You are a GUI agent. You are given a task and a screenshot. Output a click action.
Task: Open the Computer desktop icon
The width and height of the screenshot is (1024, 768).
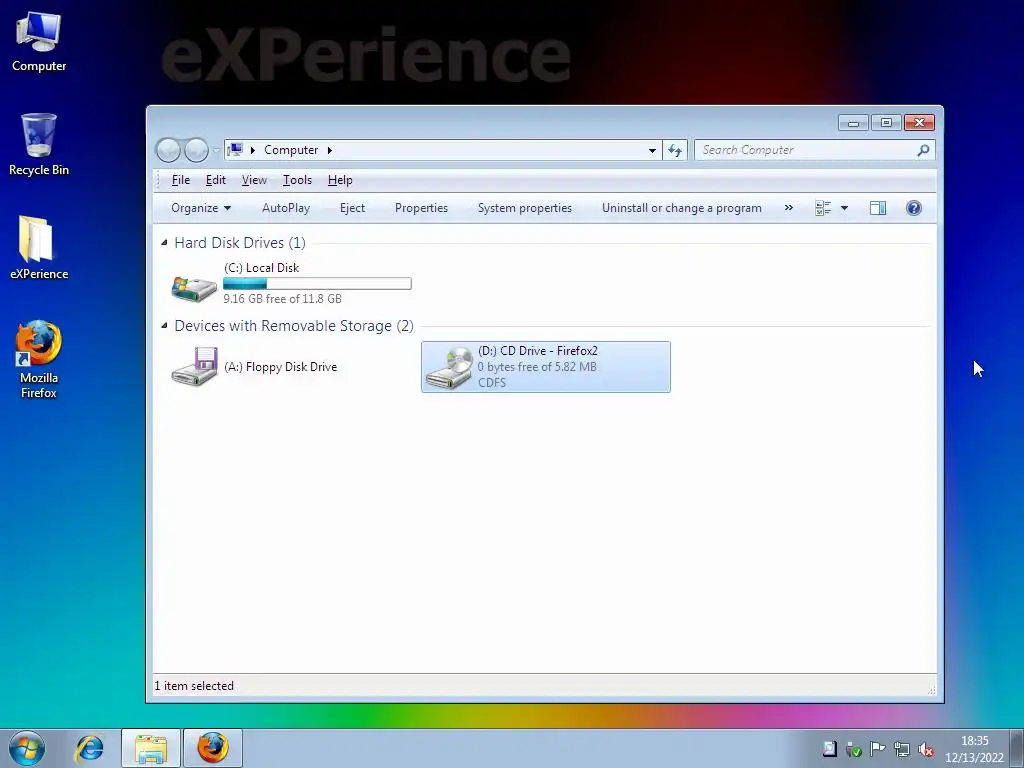coord(39,42)
